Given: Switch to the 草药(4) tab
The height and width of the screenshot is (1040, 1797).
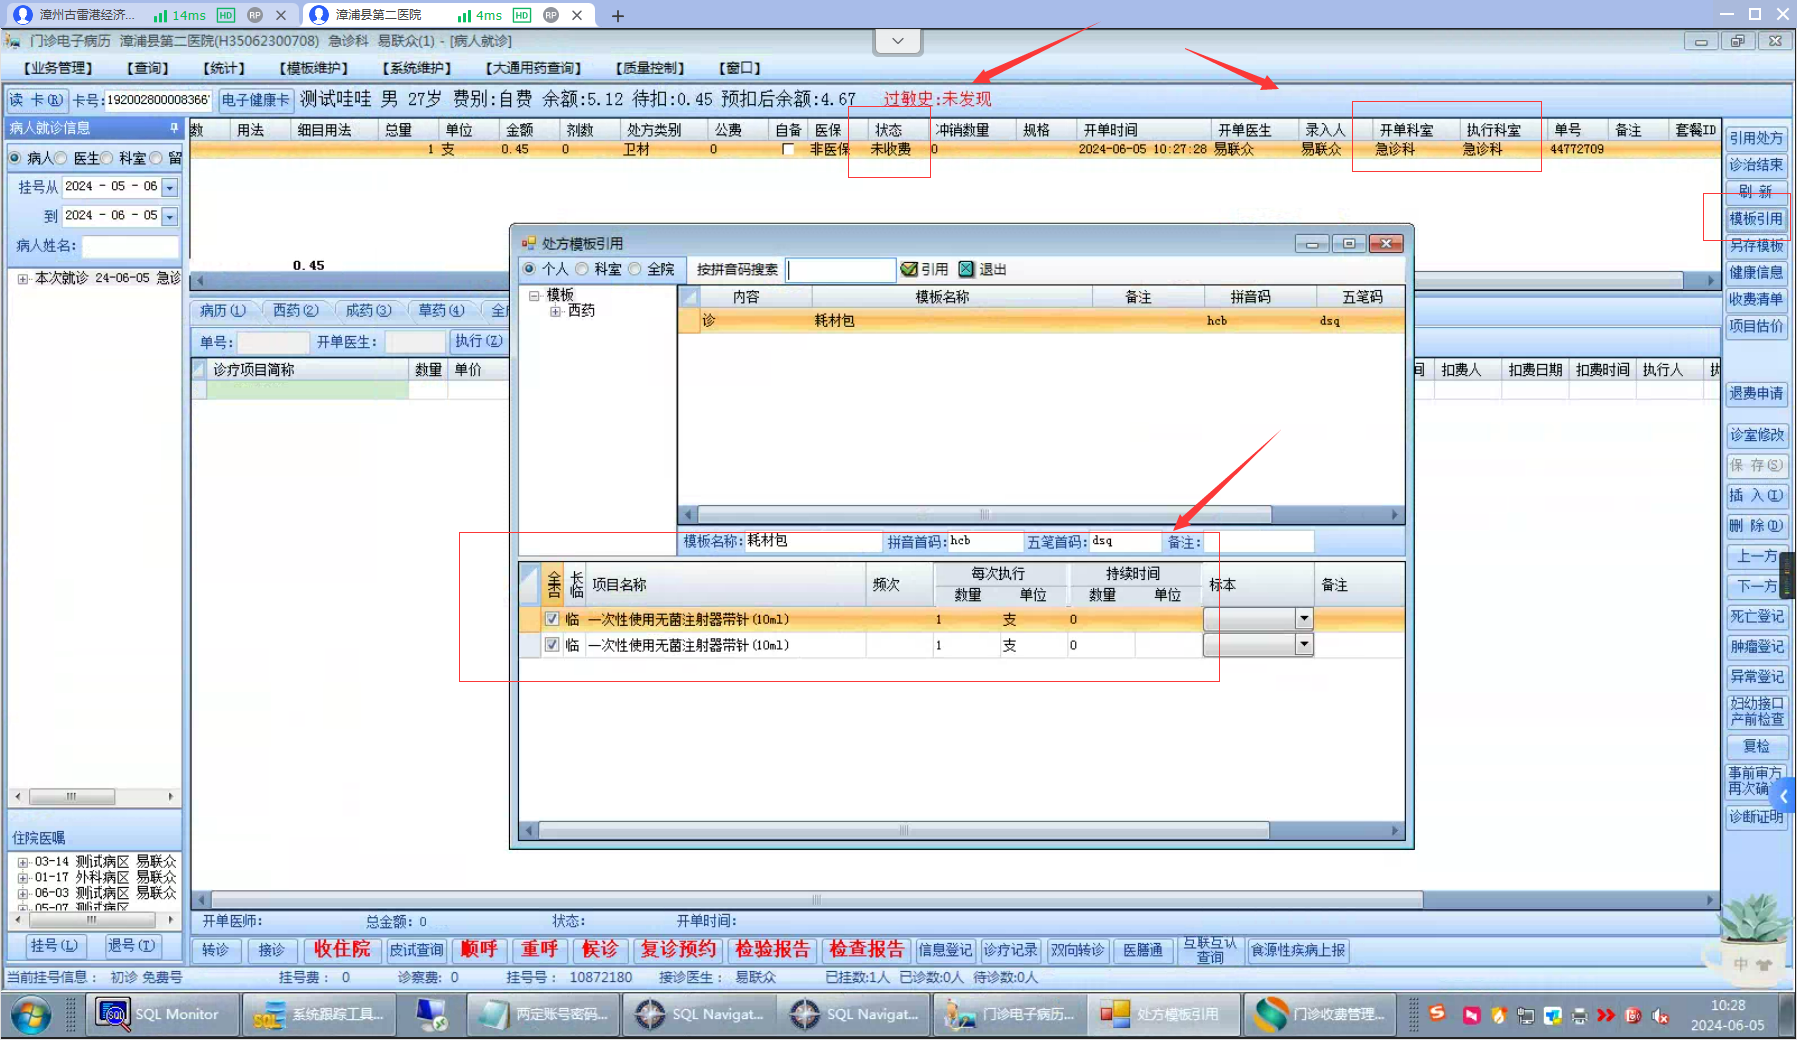Looking at the screenshot, I should point(441,311).
